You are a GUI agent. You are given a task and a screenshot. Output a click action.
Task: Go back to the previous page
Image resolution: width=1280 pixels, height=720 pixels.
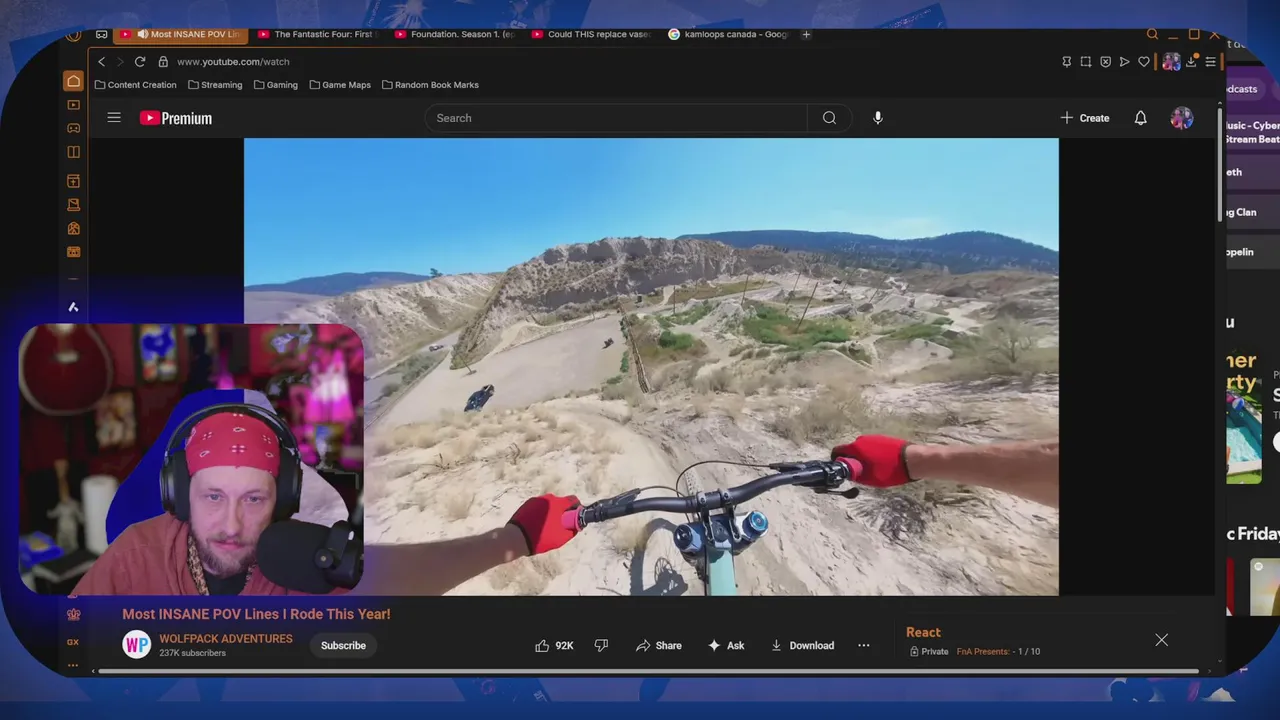[101, 62]
